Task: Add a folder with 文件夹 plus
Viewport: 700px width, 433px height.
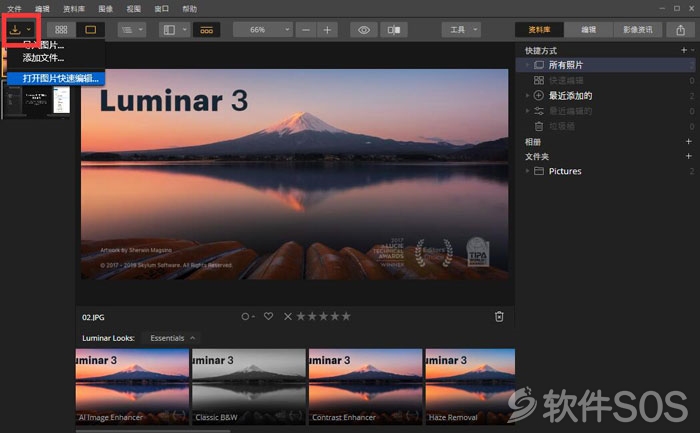Action: pos(688,156)
